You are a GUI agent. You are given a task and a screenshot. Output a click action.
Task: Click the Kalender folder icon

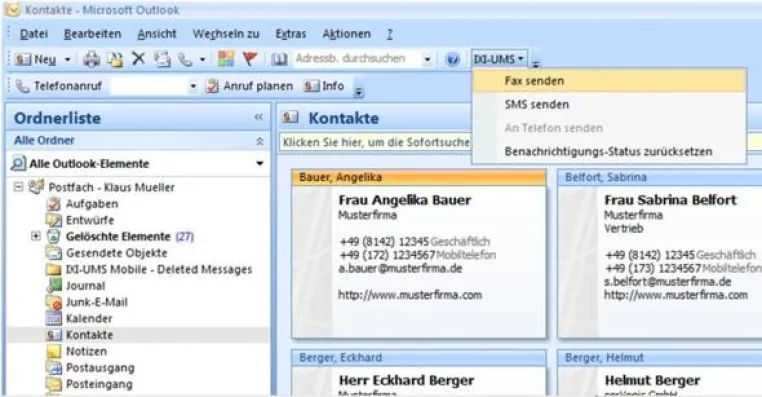pyautogui.click(x=53, y=319)
